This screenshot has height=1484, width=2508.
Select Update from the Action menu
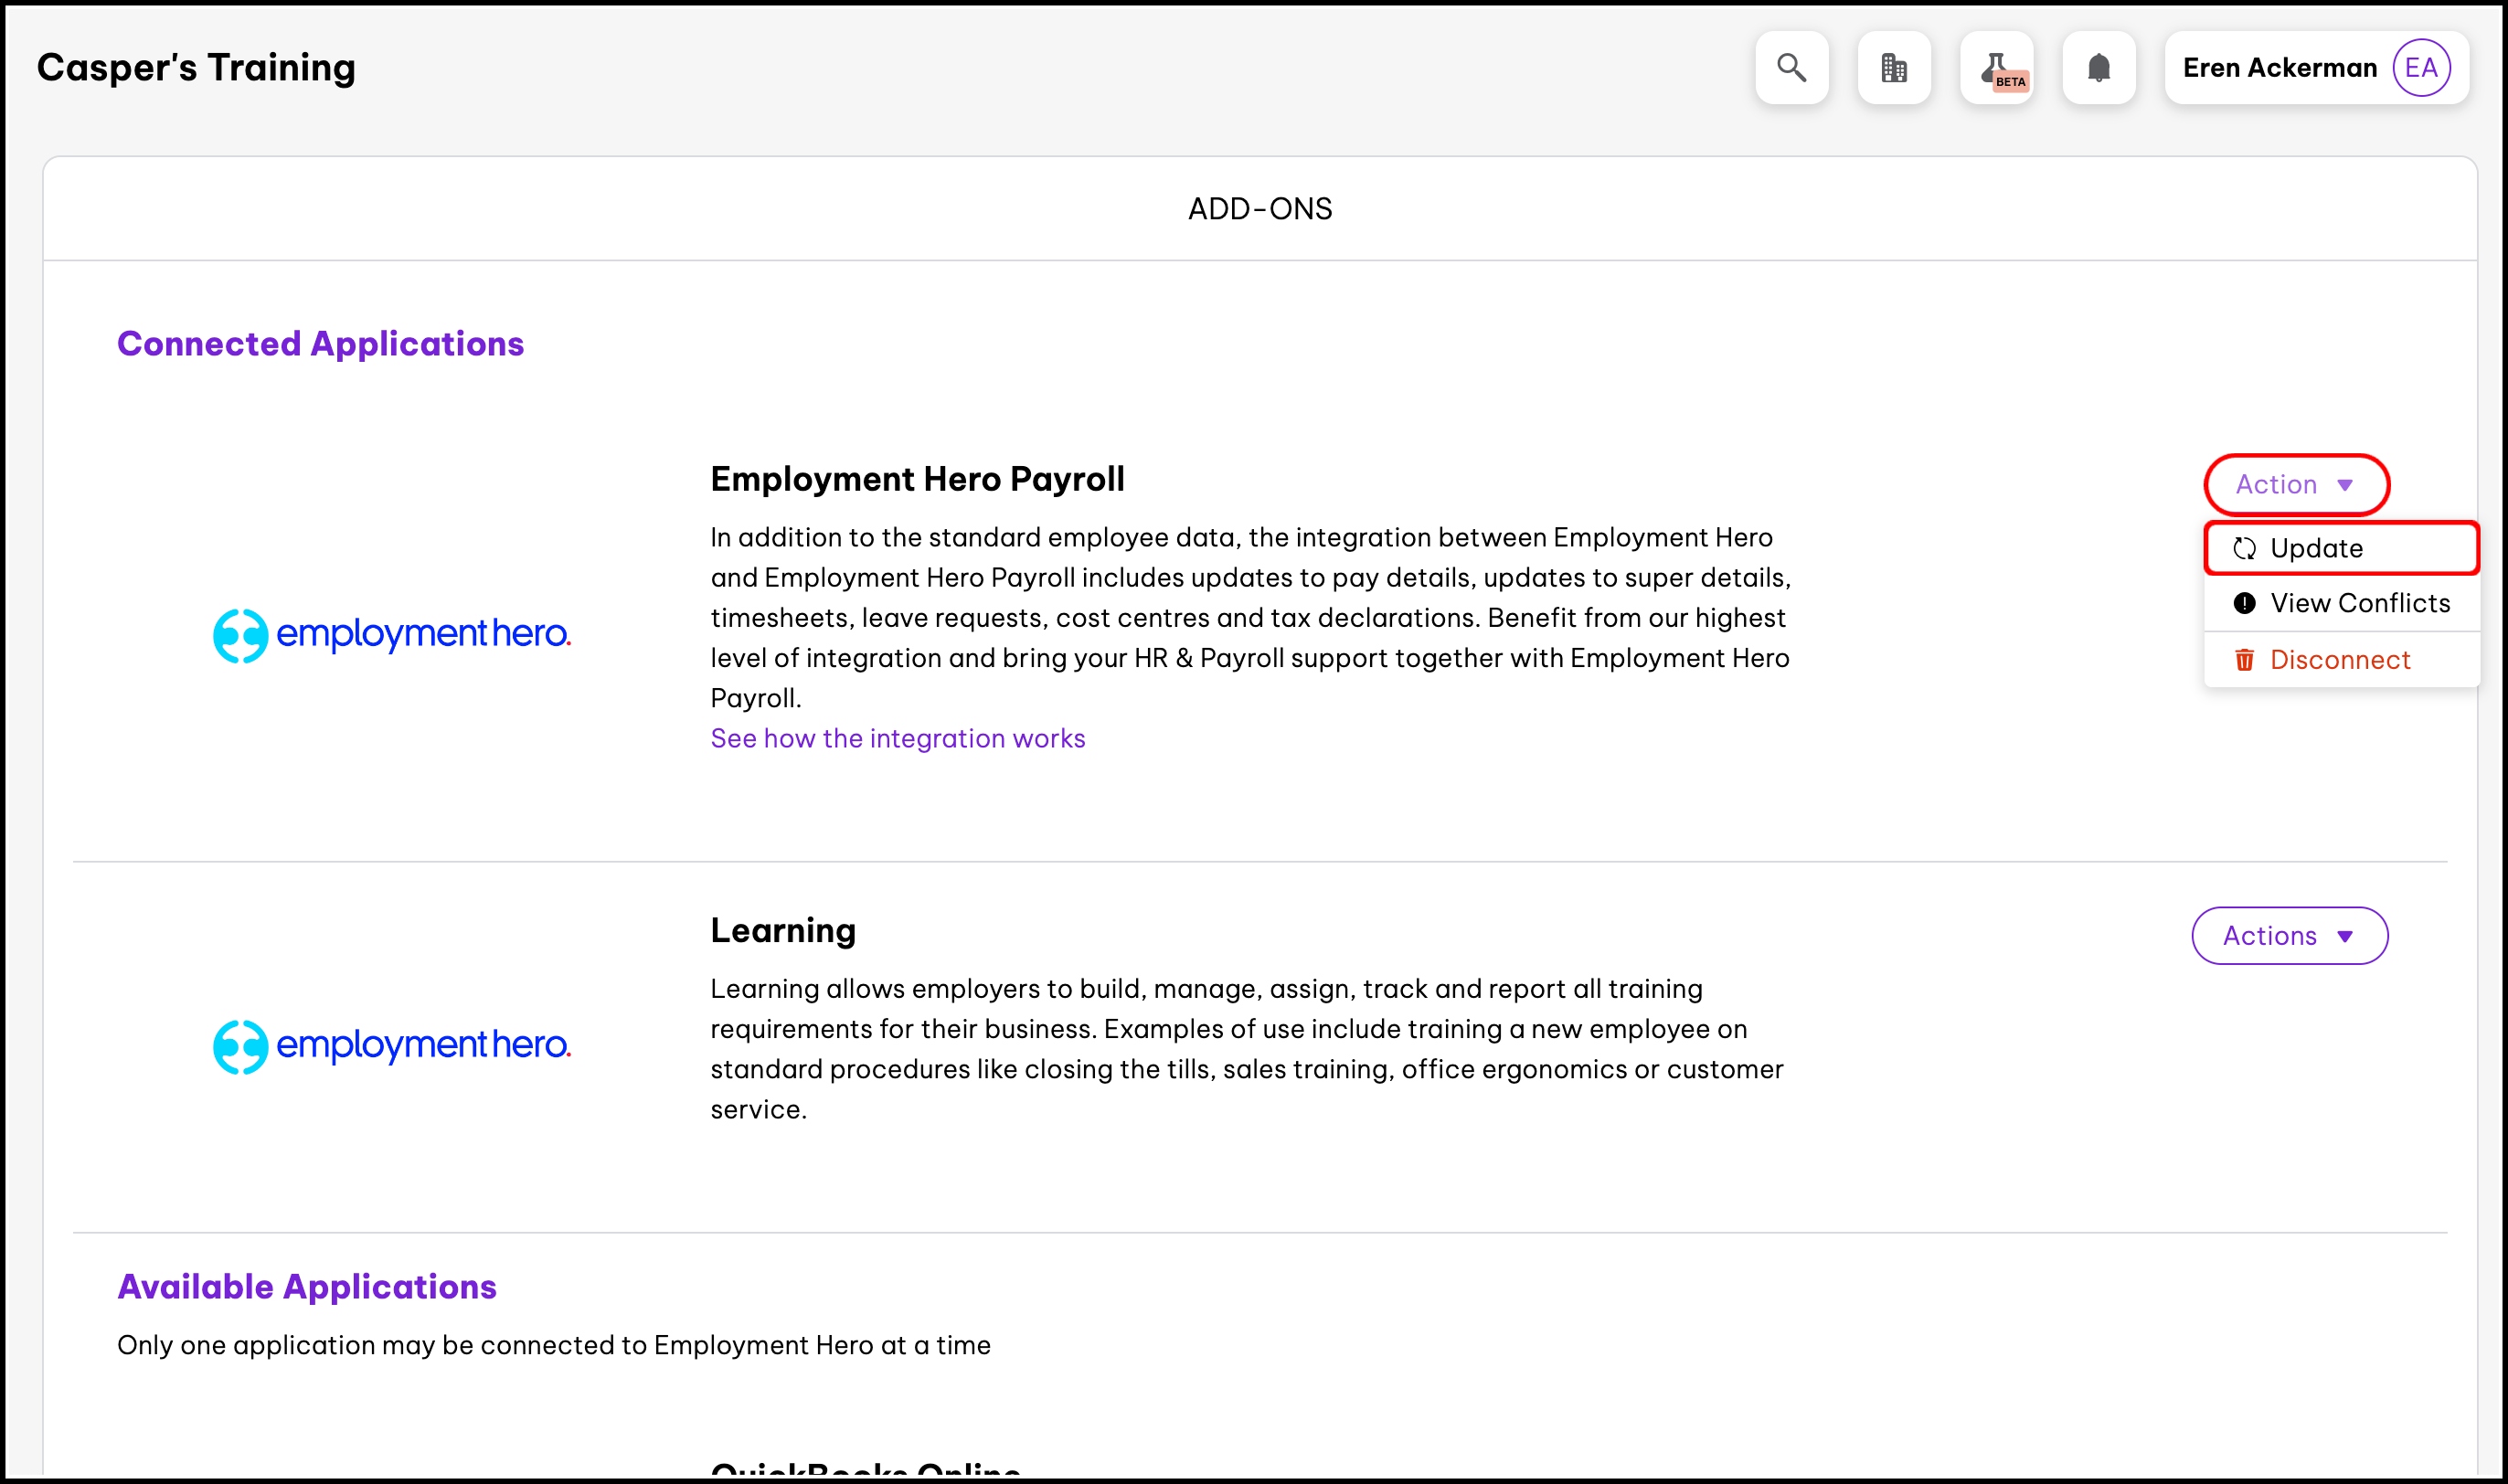[2316, 548]
